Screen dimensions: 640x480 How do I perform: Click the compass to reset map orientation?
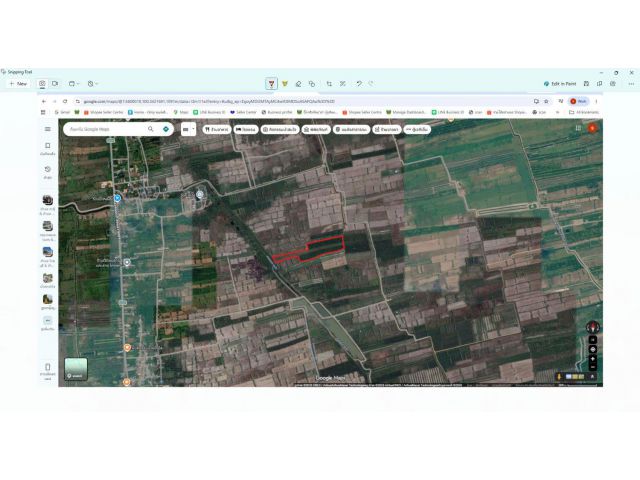(593, 327)
